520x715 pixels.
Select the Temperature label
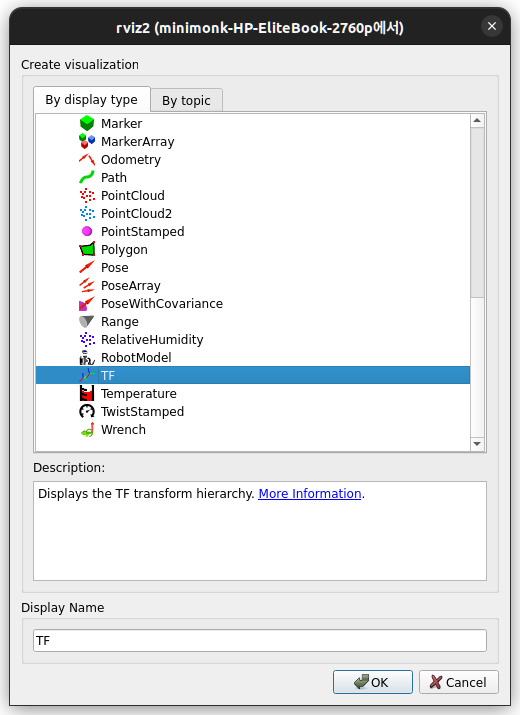(139, 394)
